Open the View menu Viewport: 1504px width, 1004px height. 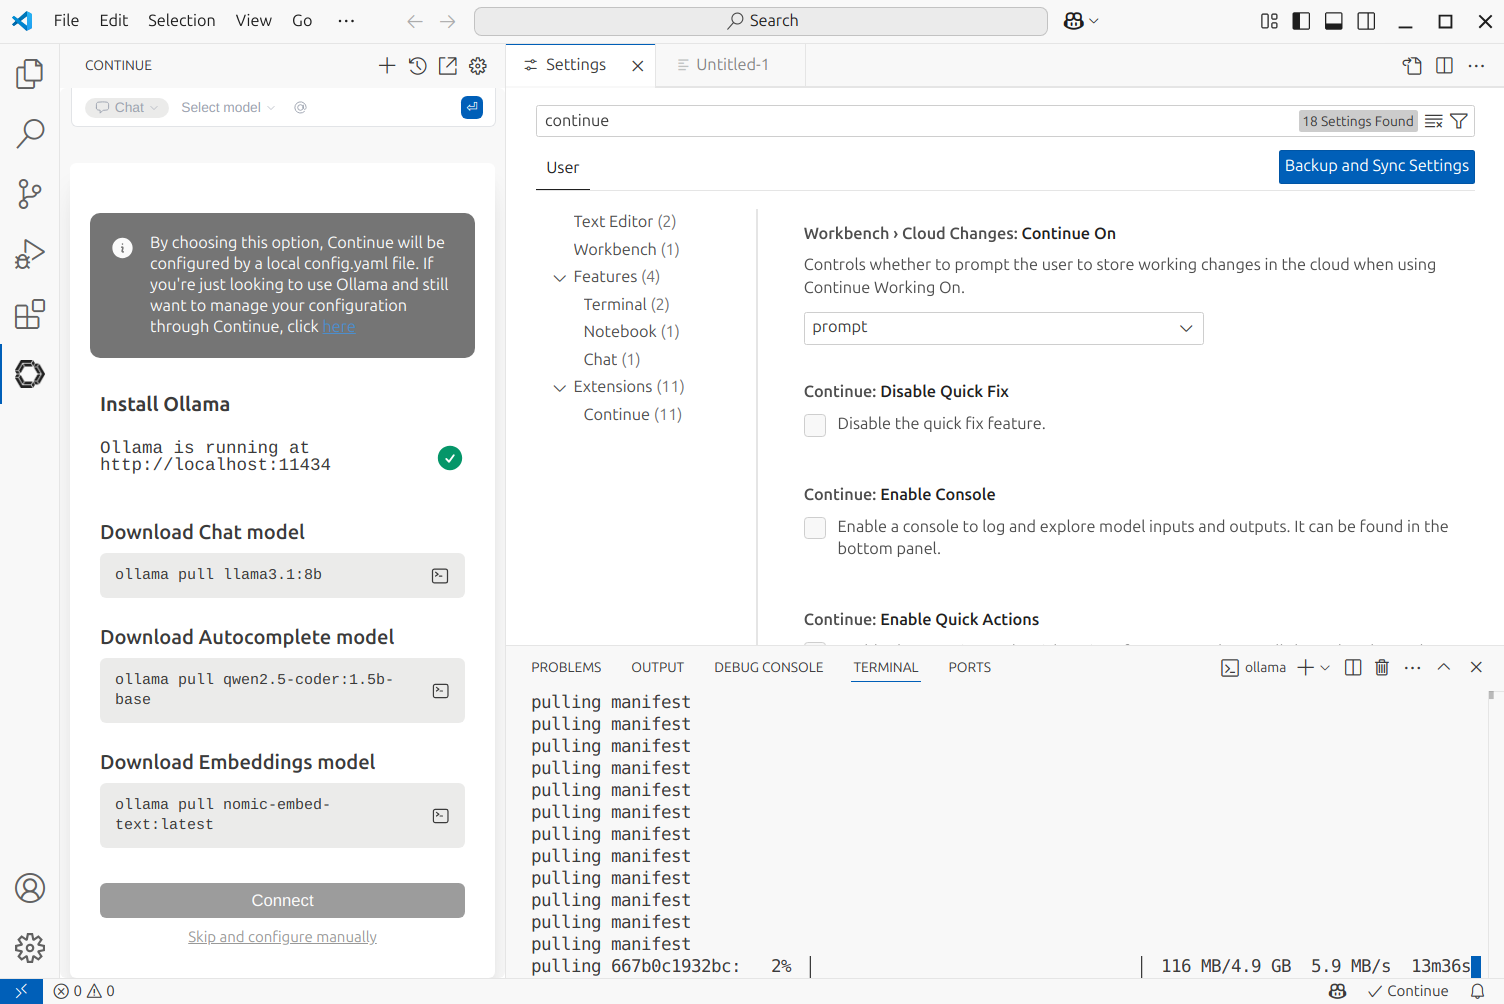click(x=253, y=21)
